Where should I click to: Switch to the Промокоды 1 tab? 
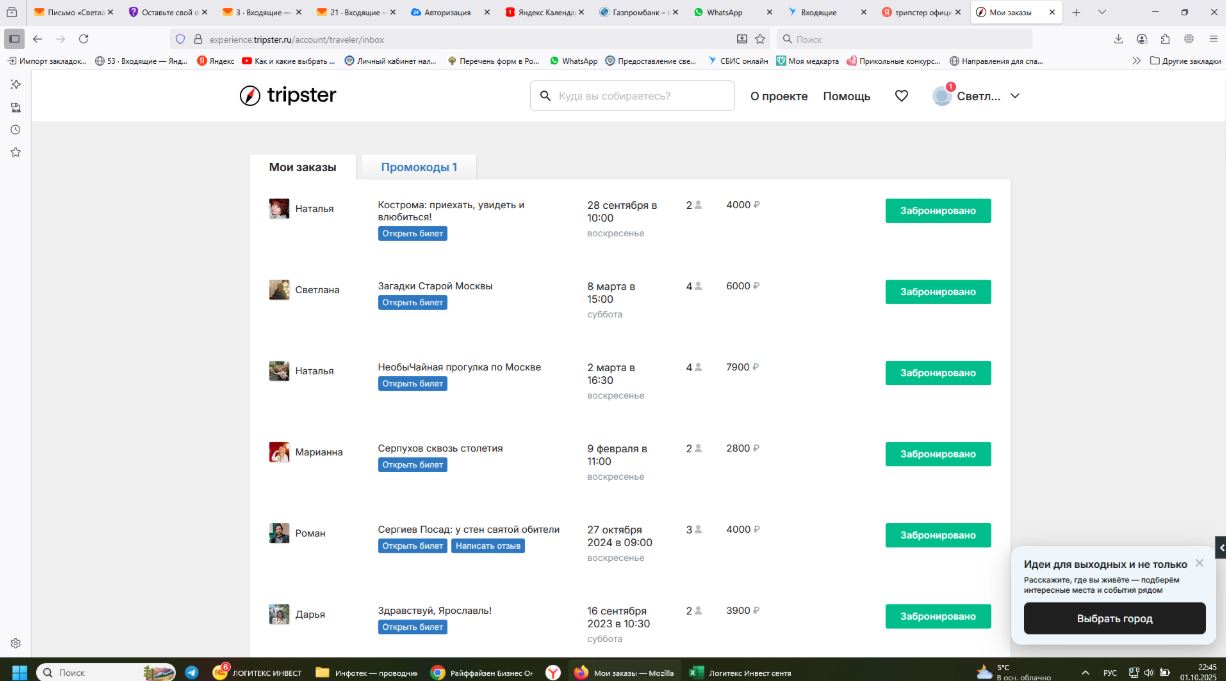[418, 167]
